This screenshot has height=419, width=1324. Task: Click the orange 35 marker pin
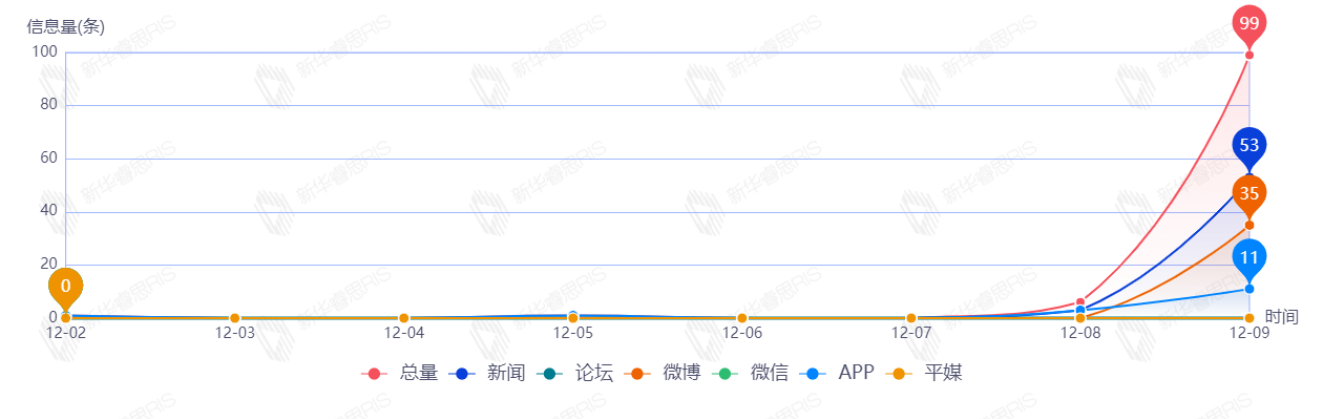tap(1249, 193)
